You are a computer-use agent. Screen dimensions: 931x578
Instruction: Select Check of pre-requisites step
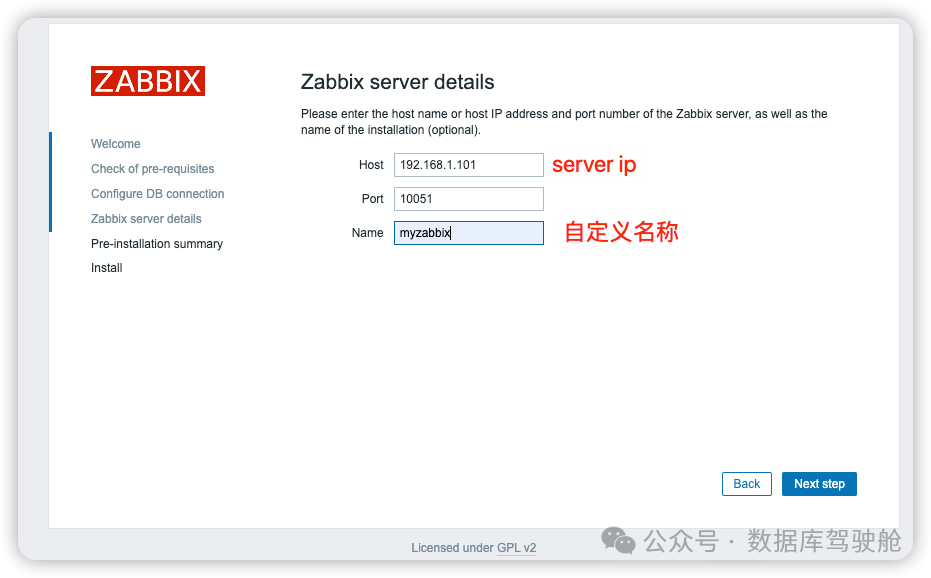click(153, 169)
